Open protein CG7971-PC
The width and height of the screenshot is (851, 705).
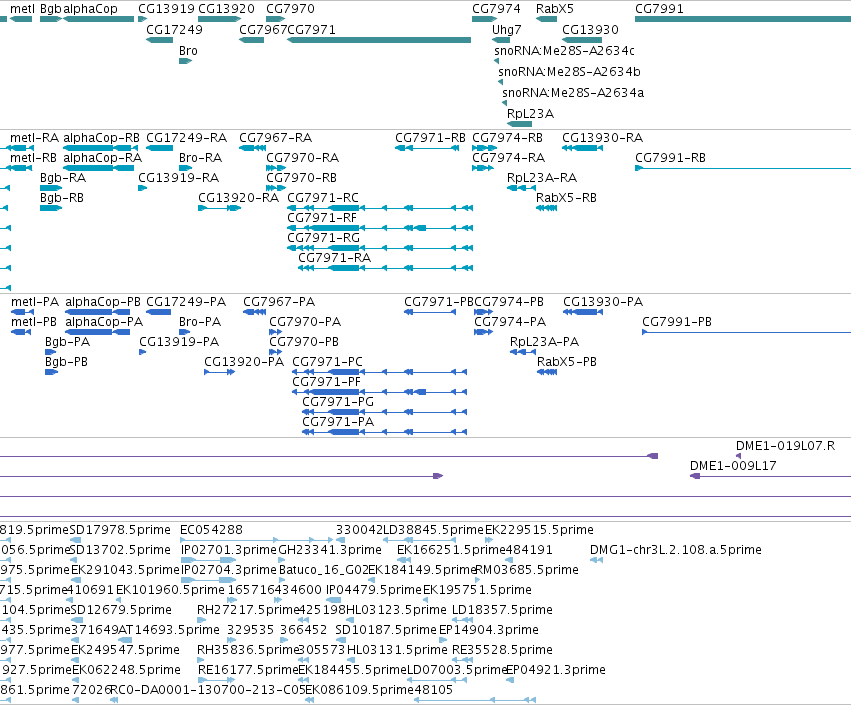coord(327,363)
